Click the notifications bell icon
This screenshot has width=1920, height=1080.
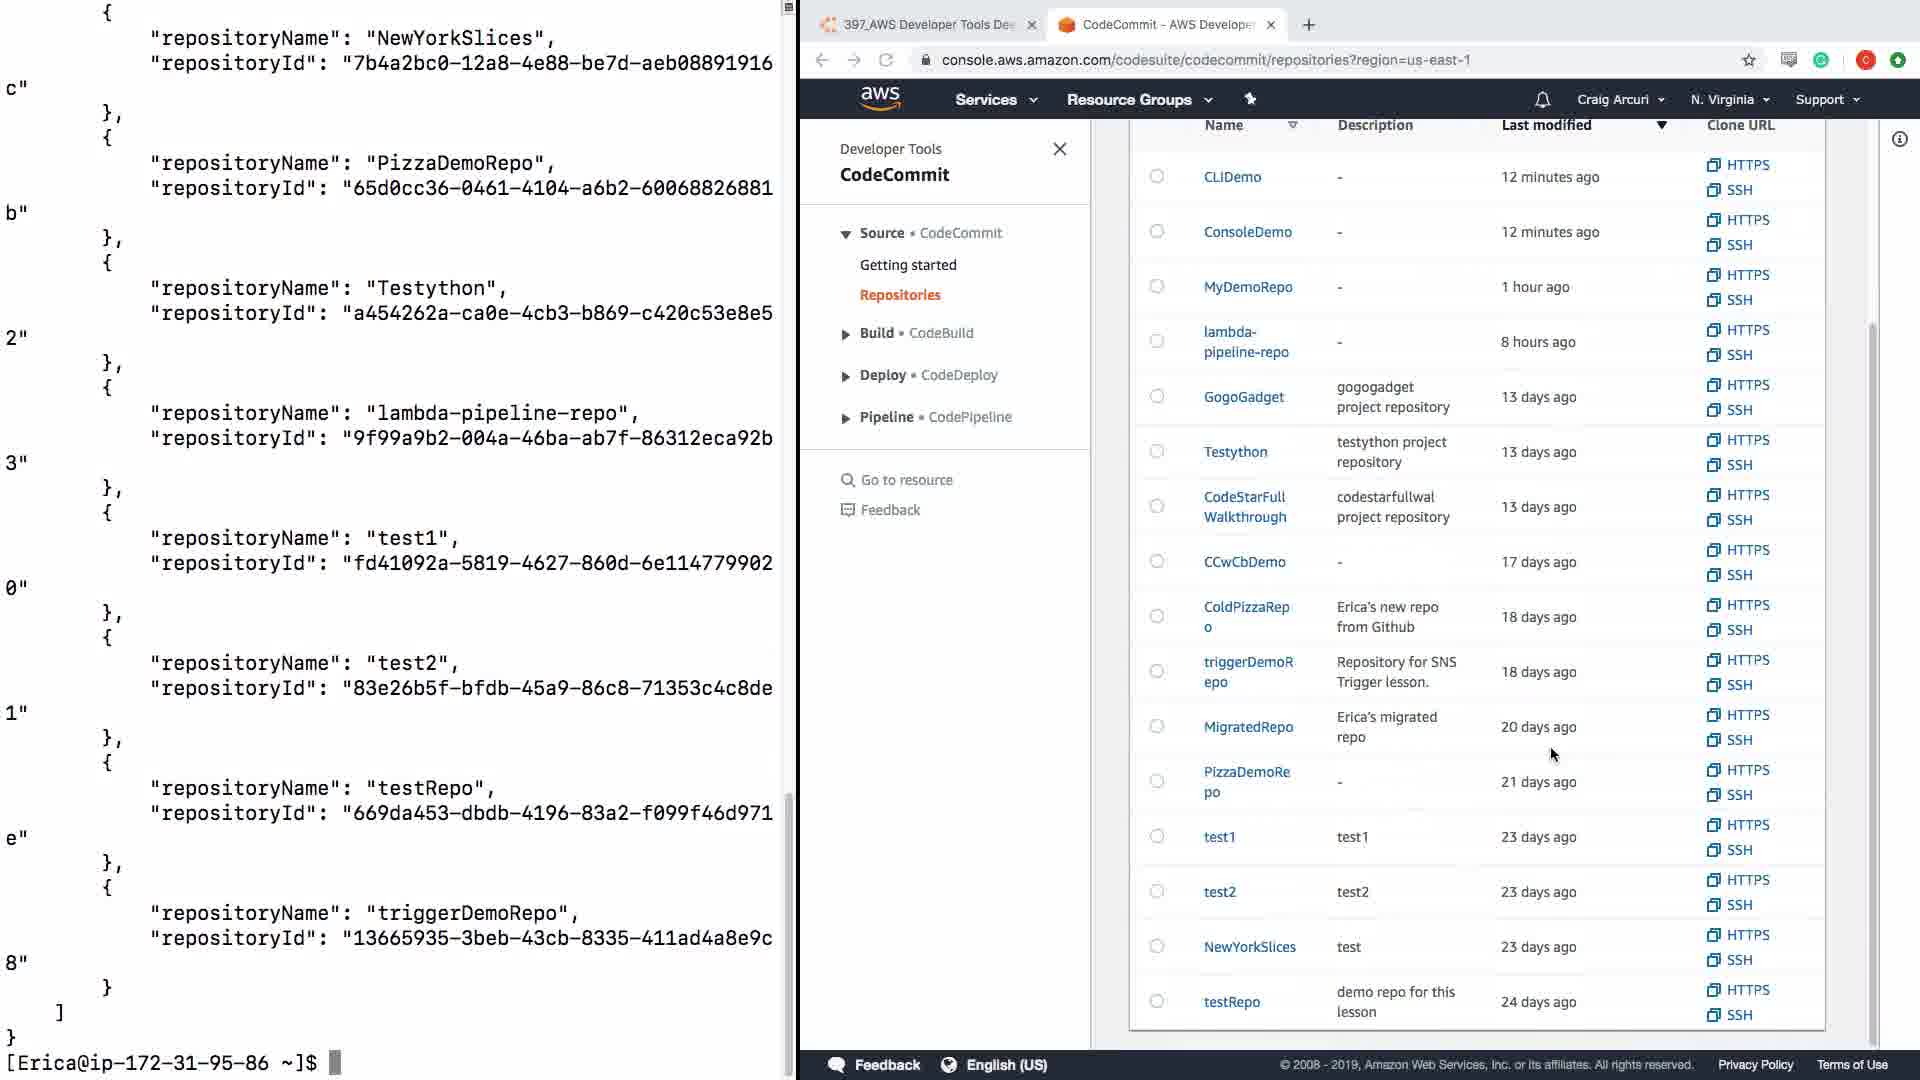click(x=1542, y=100)
